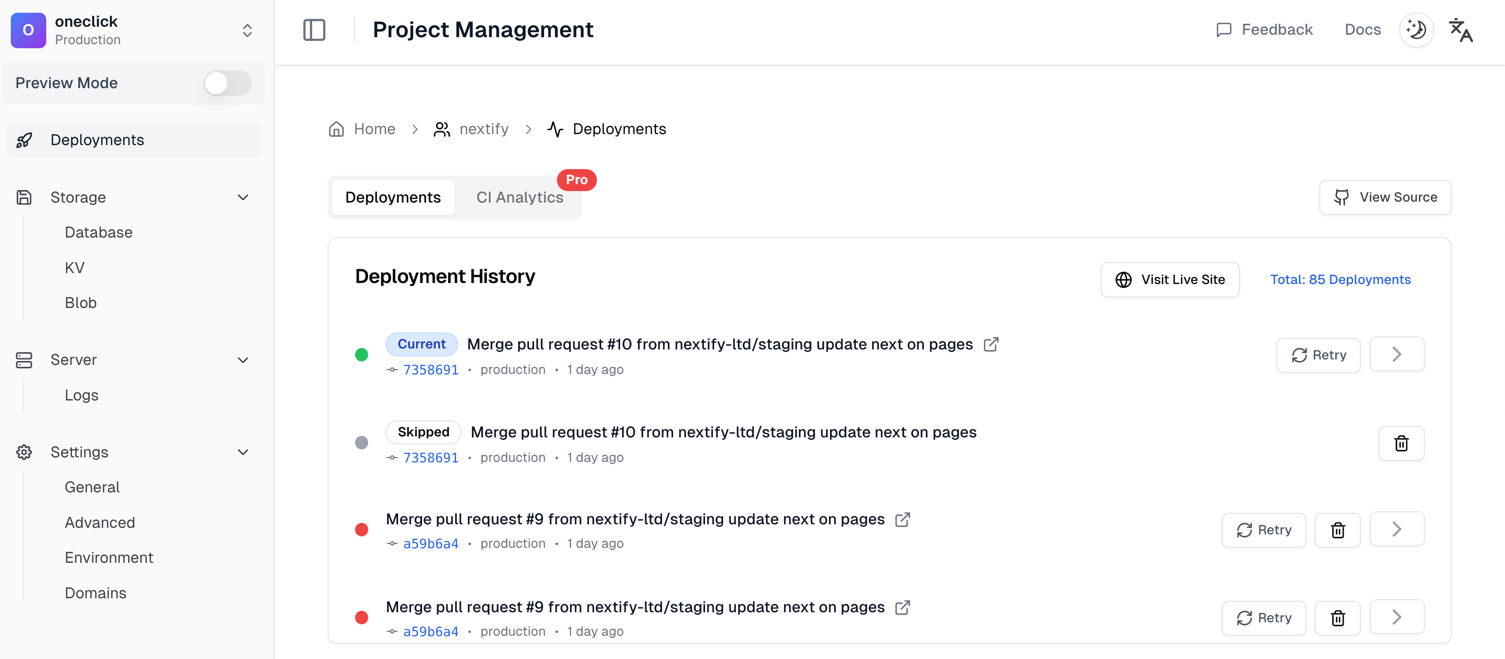Open external link for current deployment
This screenshot has height=659, width=1505.
[x=990, y=344]
